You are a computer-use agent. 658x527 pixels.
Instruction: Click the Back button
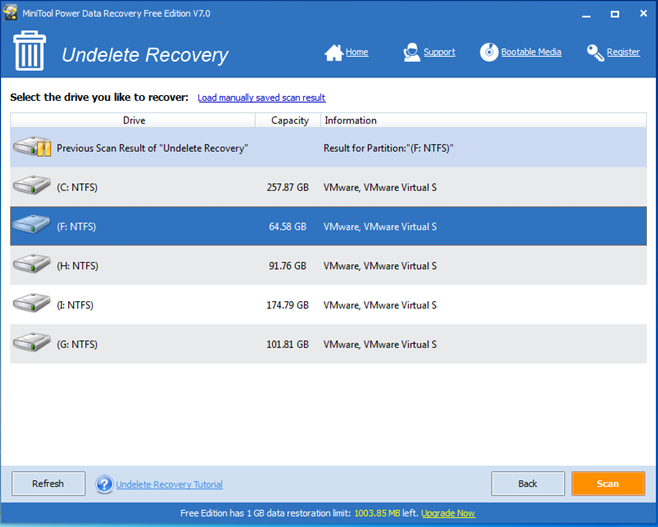coord(527,484)
